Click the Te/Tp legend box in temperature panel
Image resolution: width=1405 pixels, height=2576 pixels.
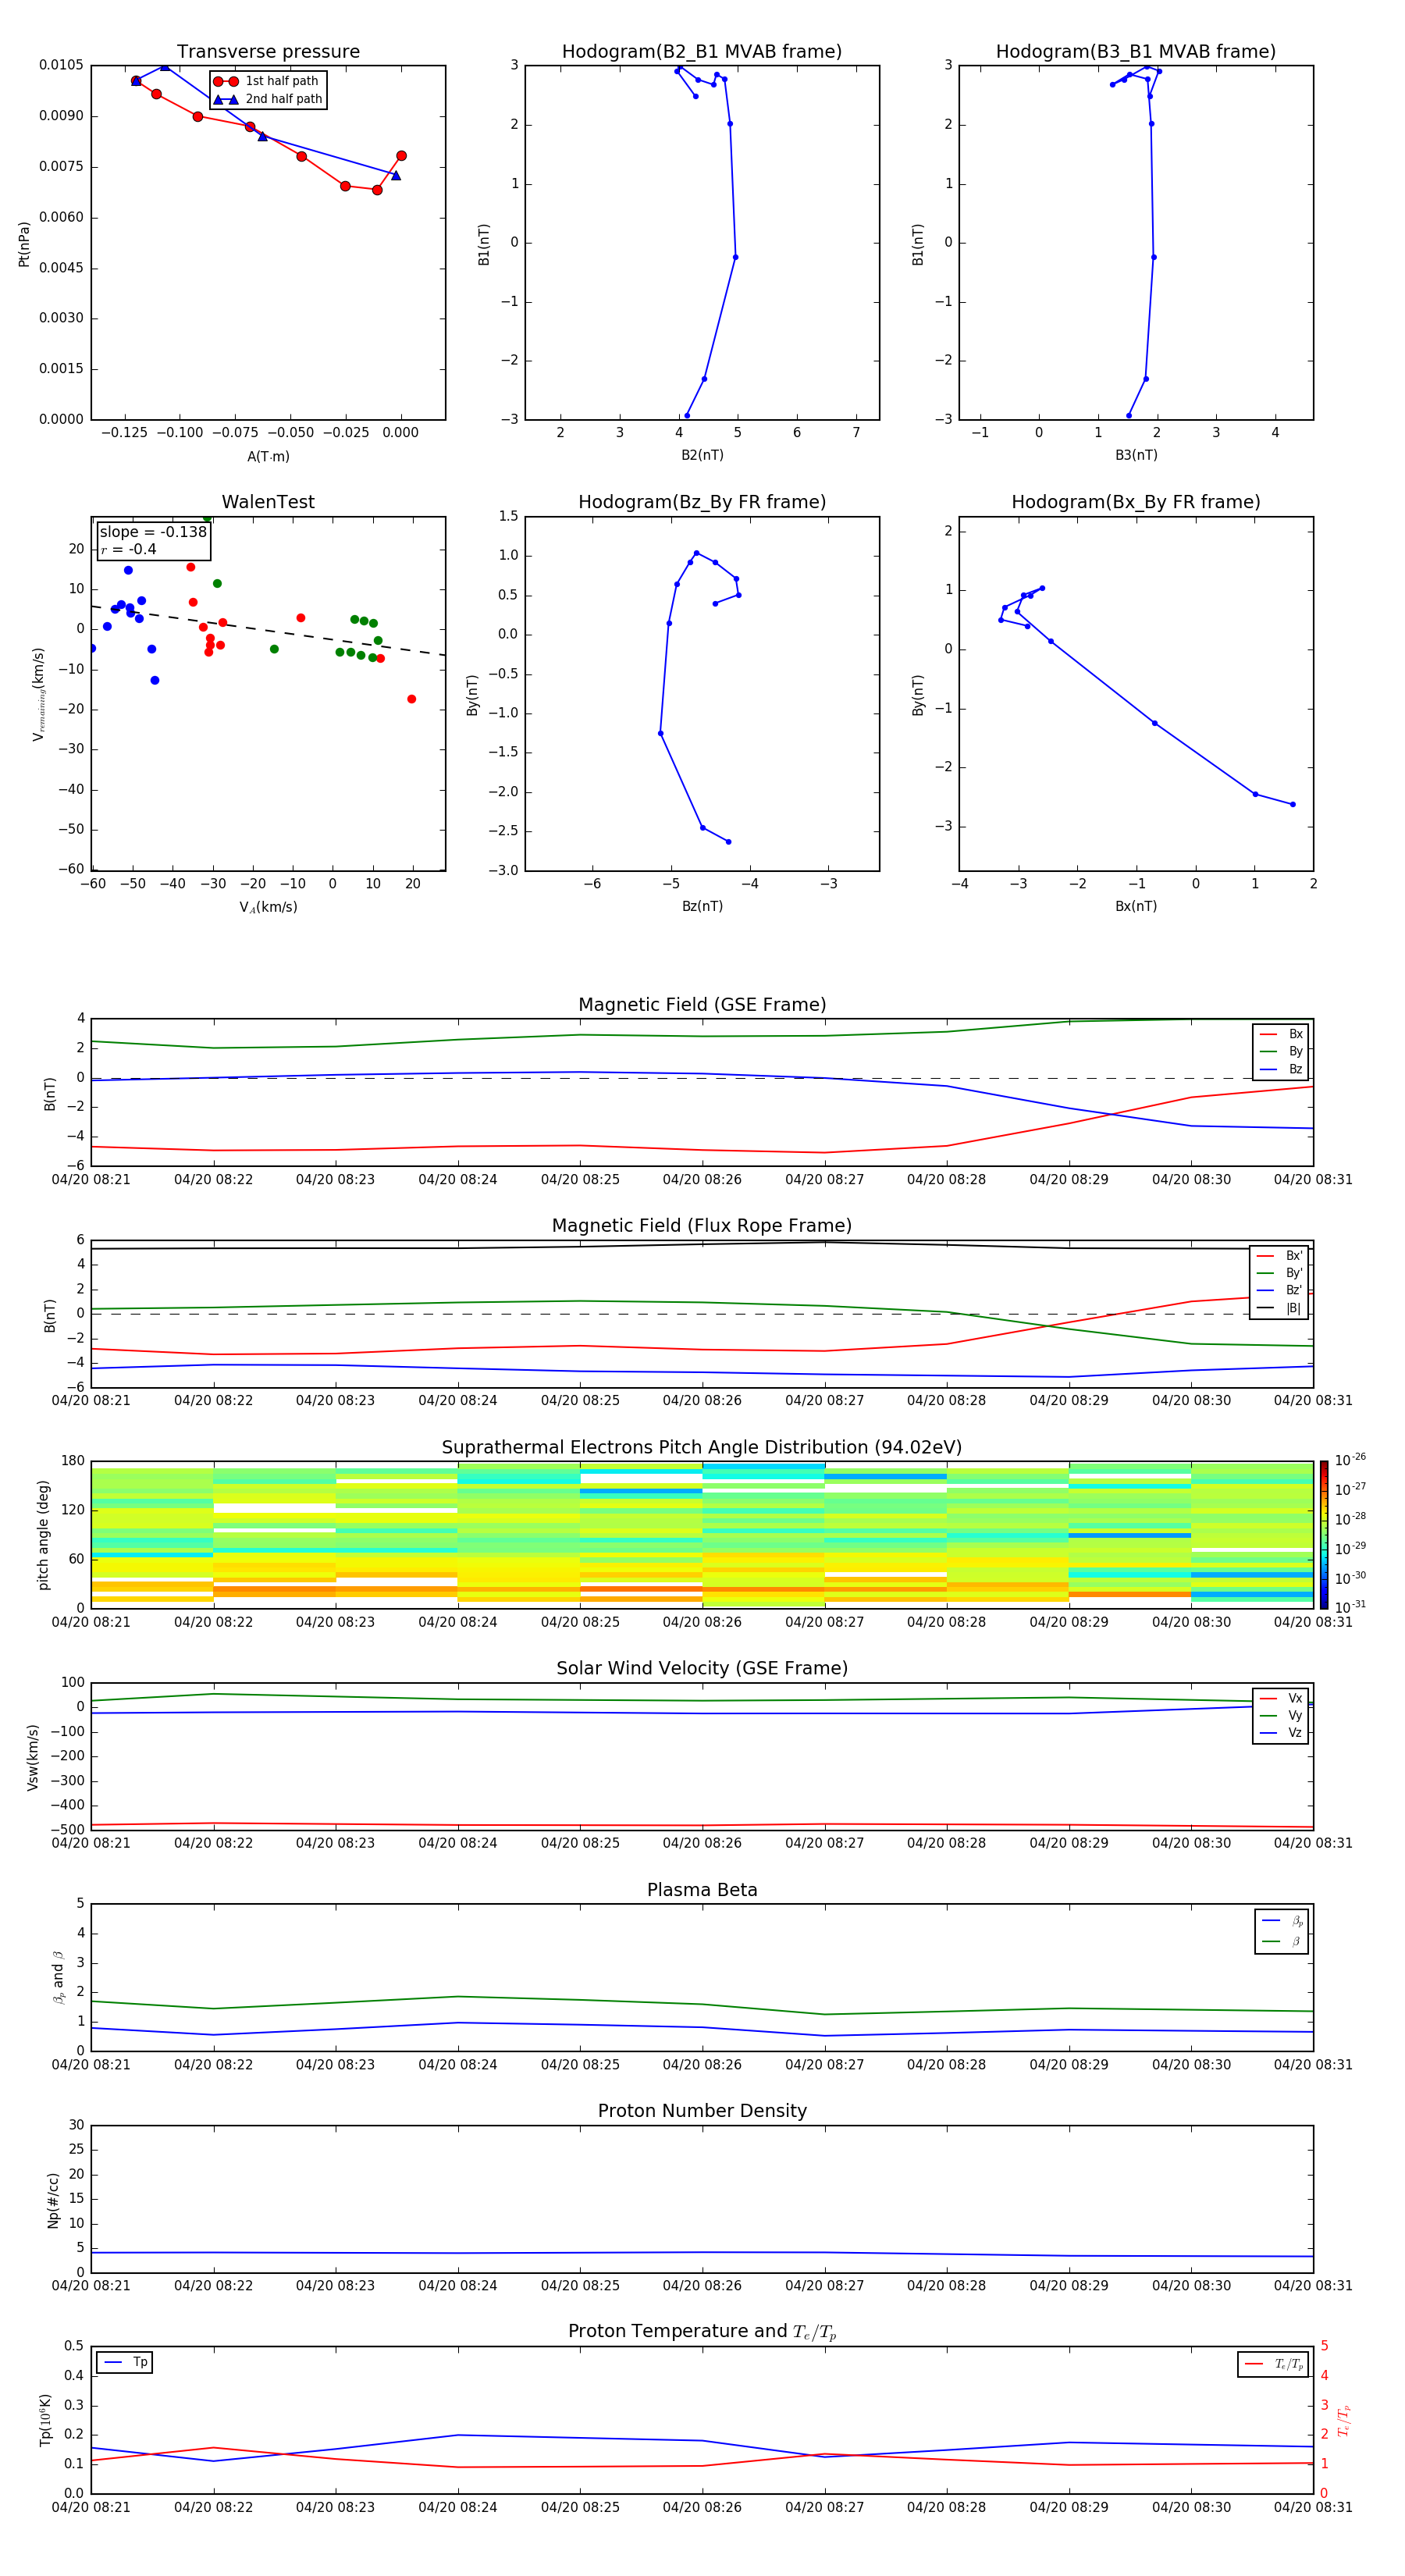[1273, 2364]
